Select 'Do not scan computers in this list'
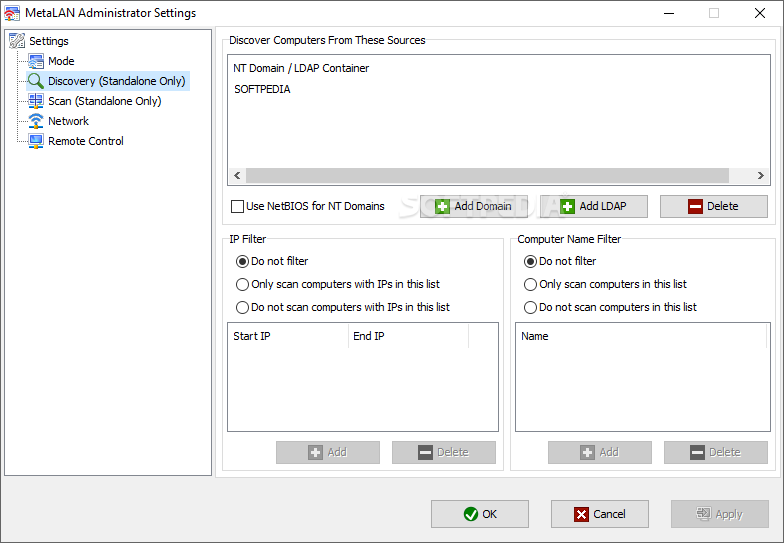 [x=531, y=307]
